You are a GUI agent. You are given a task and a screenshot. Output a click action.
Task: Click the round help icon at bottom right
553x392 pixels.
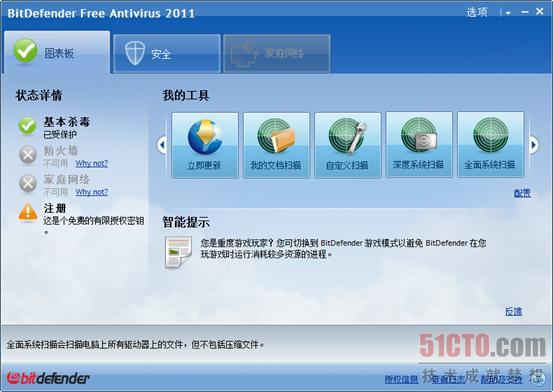(537, 378)
